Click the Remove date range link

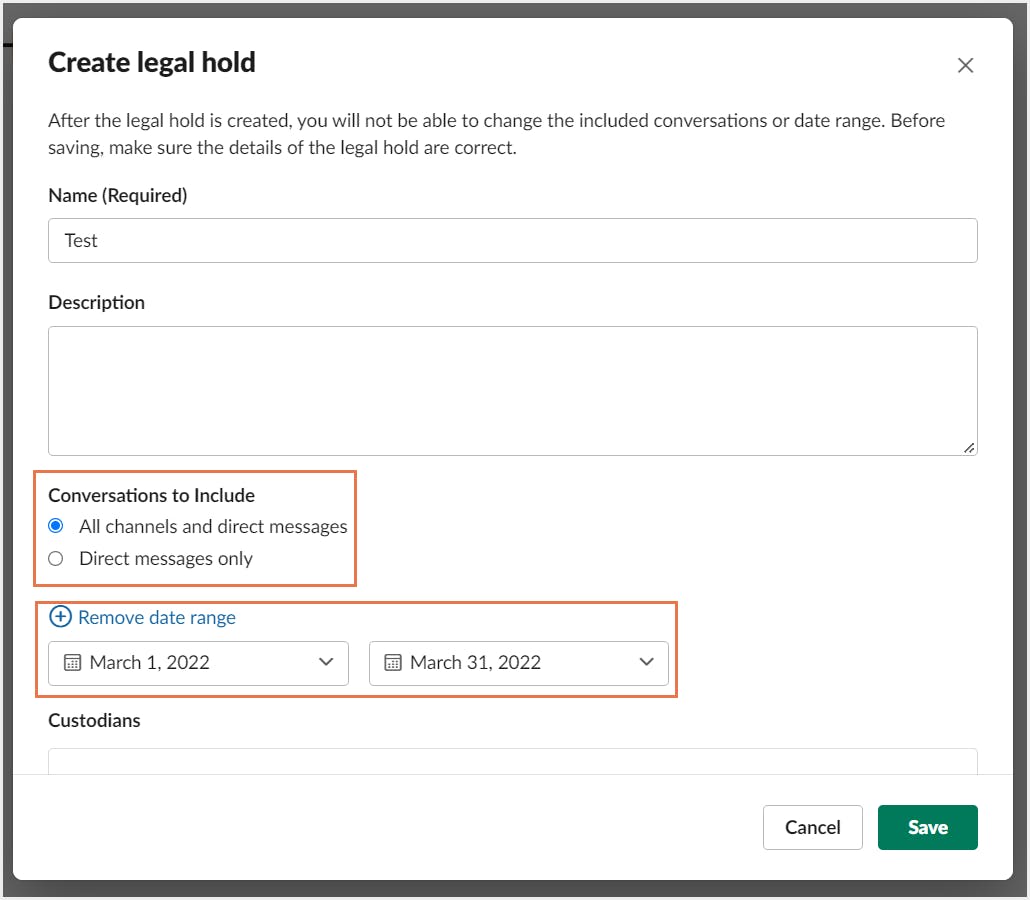point(157,617)
